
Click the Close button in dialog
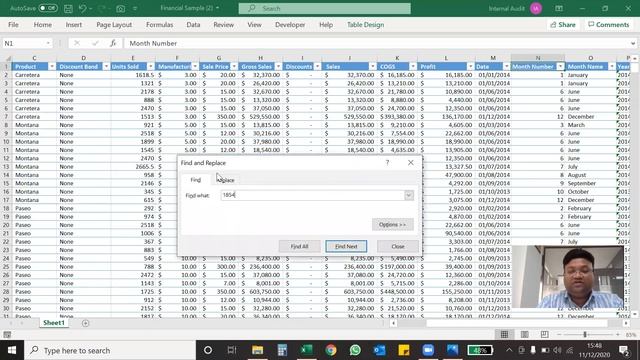[398, 246]
